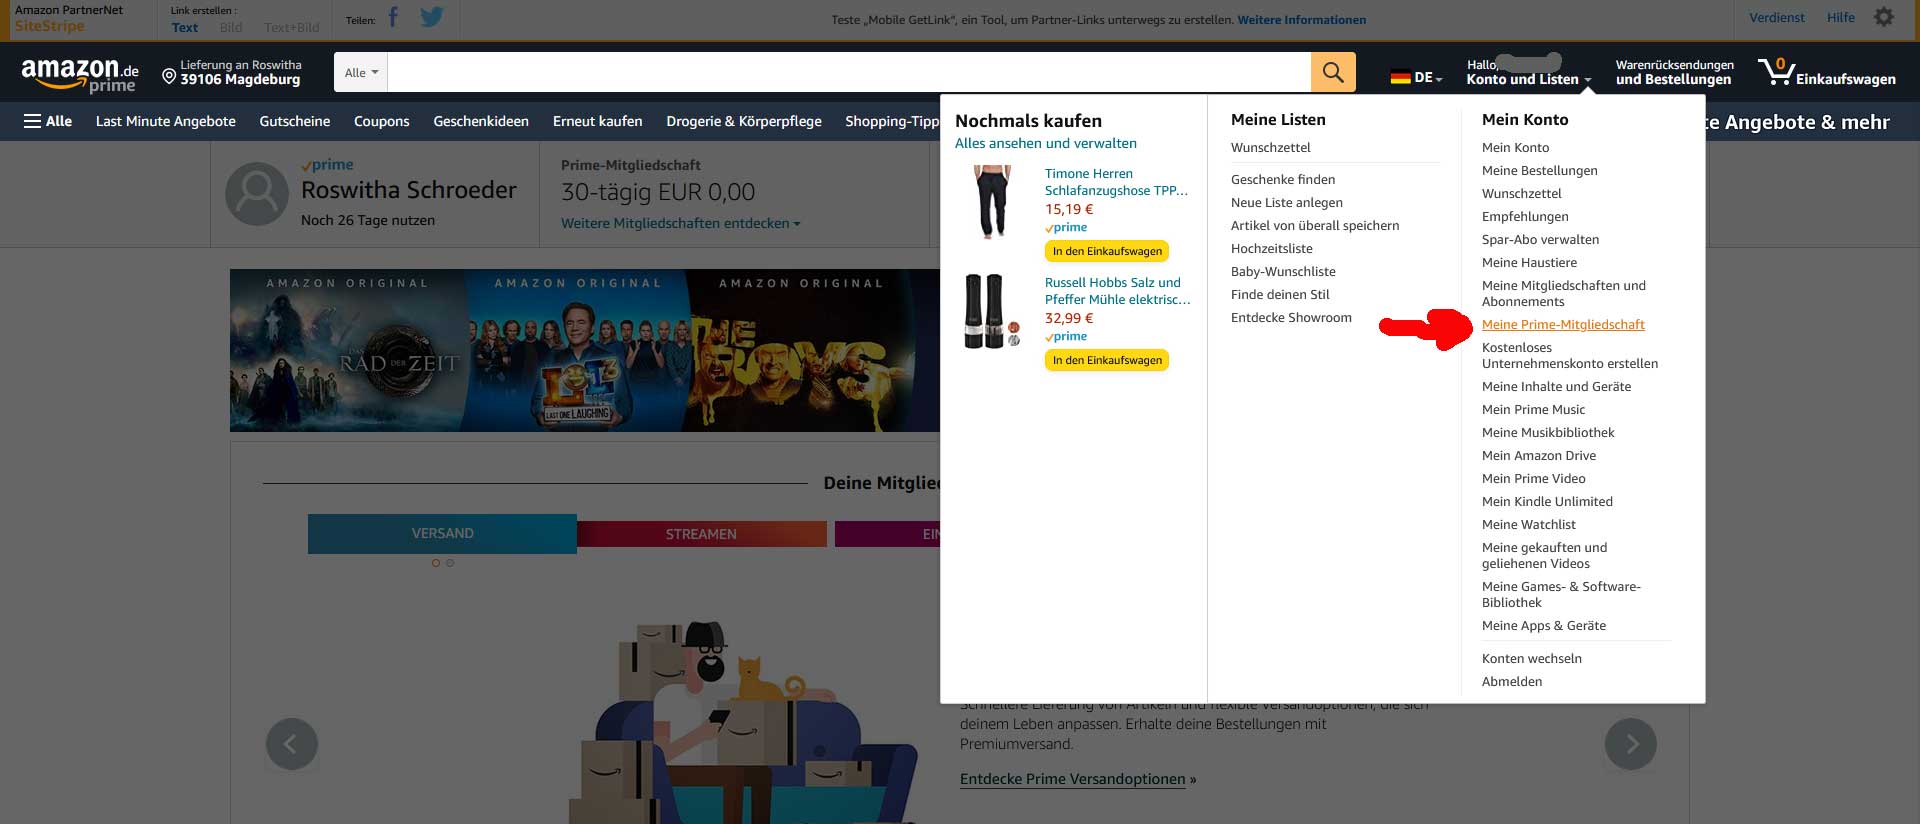
Task: Click Alles ansehen und verwalten link
Action: pos(1046,143)
